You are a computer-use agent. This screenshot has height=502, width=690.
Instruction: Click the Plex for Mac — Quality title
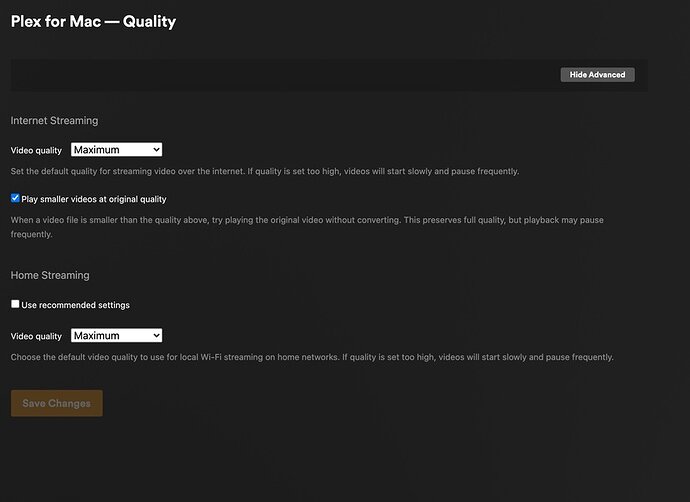tap(93, 22)
